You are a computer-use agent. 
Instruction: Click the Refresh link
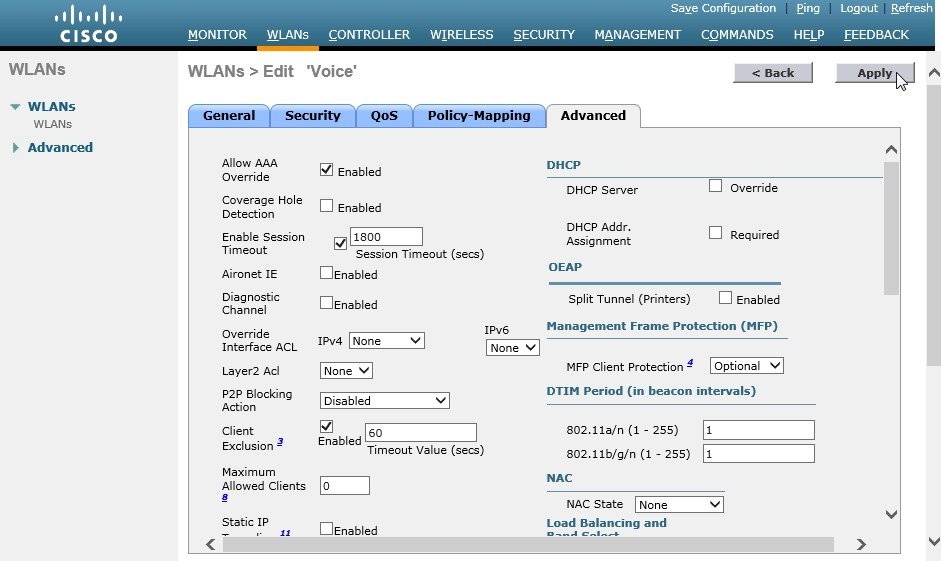(911, 8)
